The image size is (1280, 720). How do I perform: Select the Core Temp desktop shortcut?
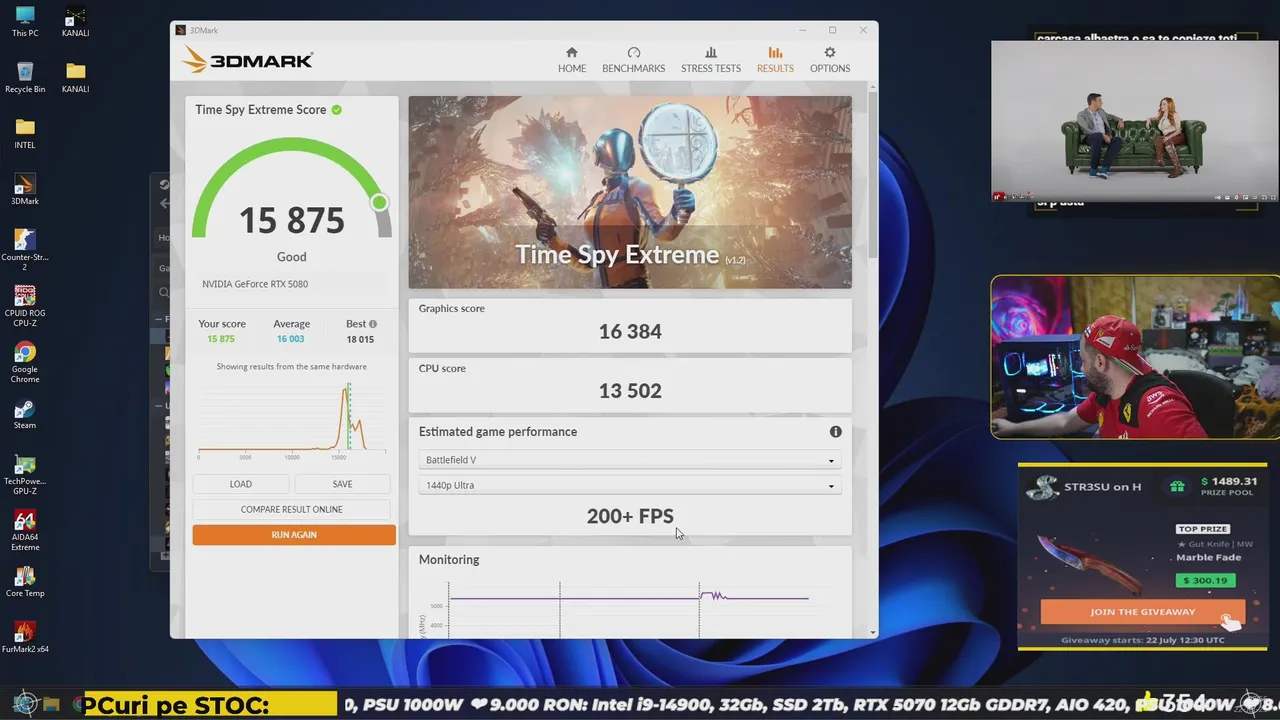tap(25, 582)
